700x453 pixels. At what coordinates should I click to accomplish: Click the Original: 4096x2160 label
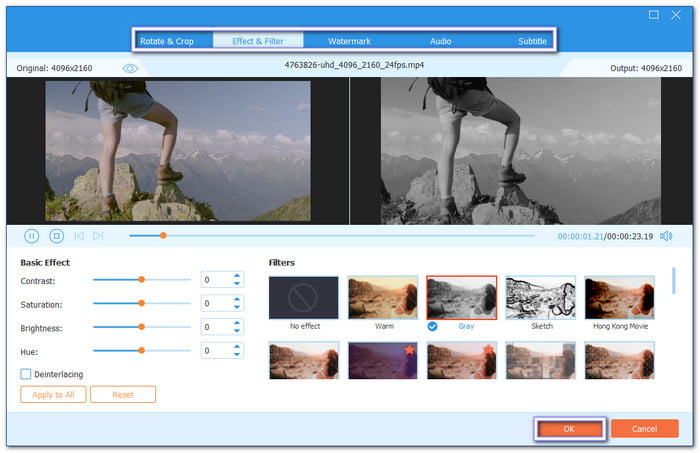[x=54, y=68]
